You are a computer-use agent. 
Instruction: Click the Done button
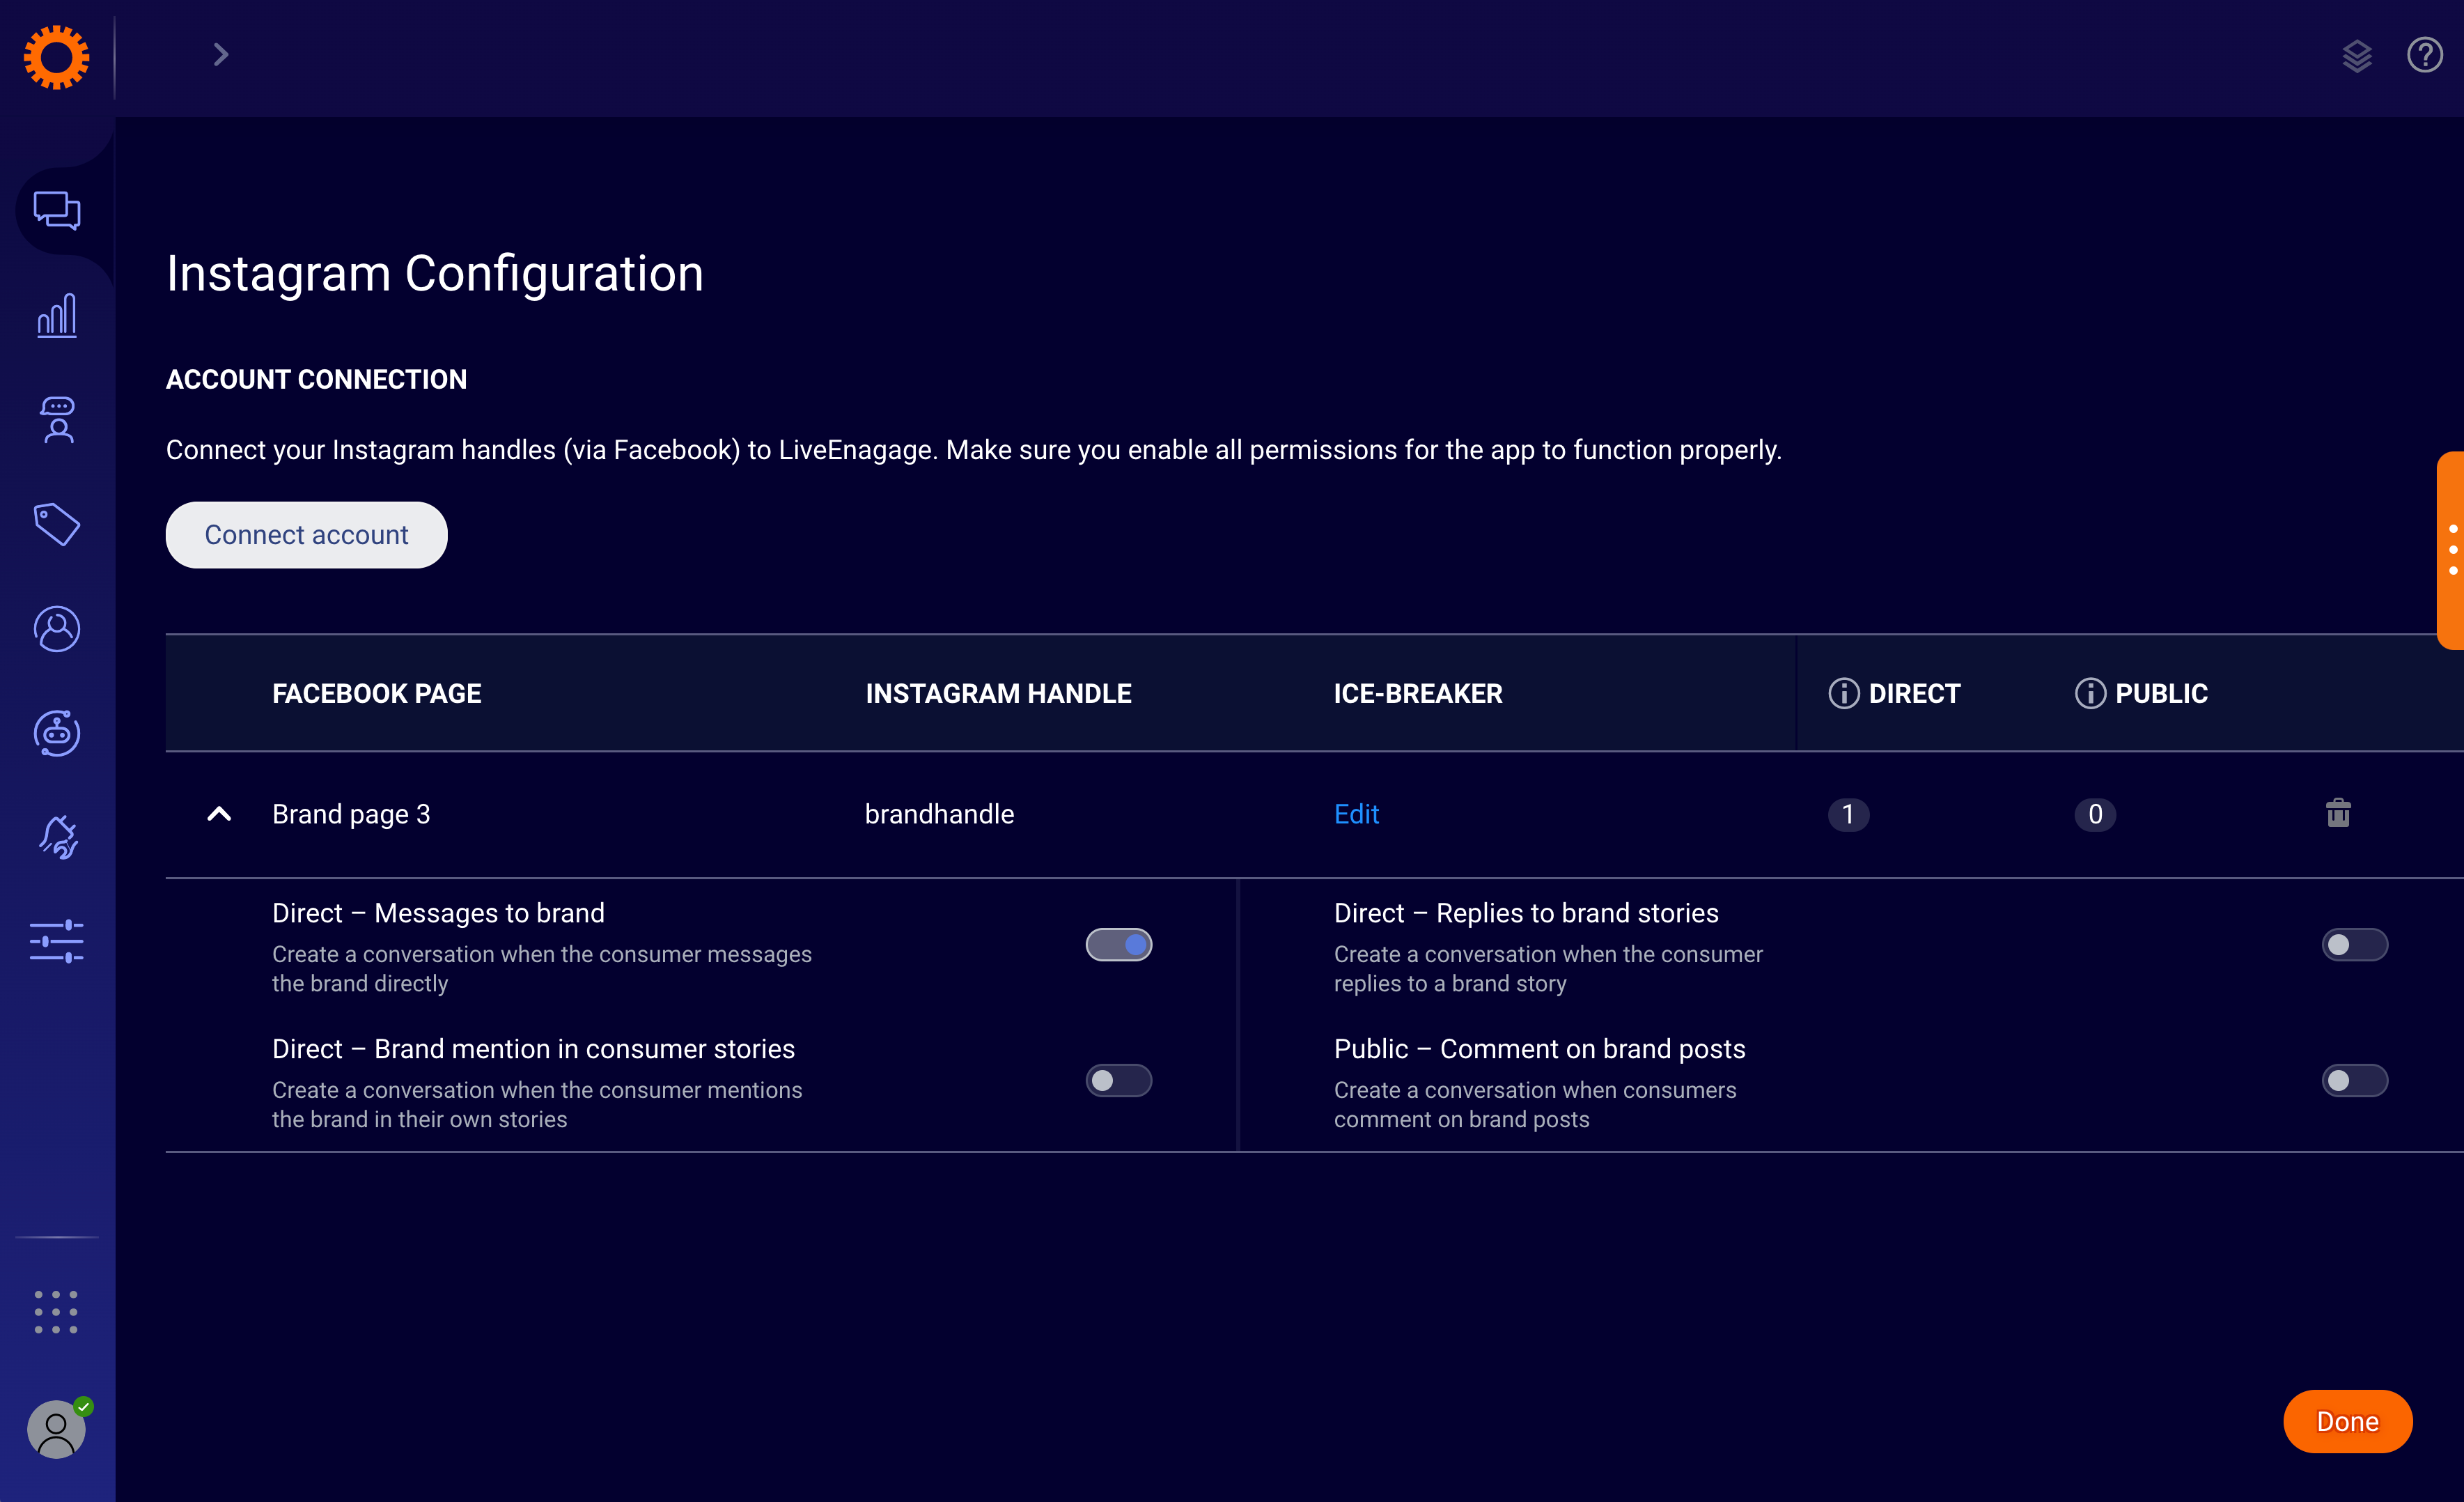coord(2347,1421)
